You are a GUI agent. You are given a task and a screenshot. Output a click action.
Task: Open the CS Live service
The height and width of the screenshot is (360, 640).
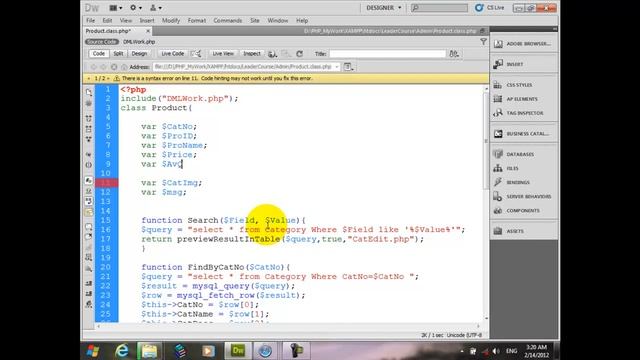(489, 8)
